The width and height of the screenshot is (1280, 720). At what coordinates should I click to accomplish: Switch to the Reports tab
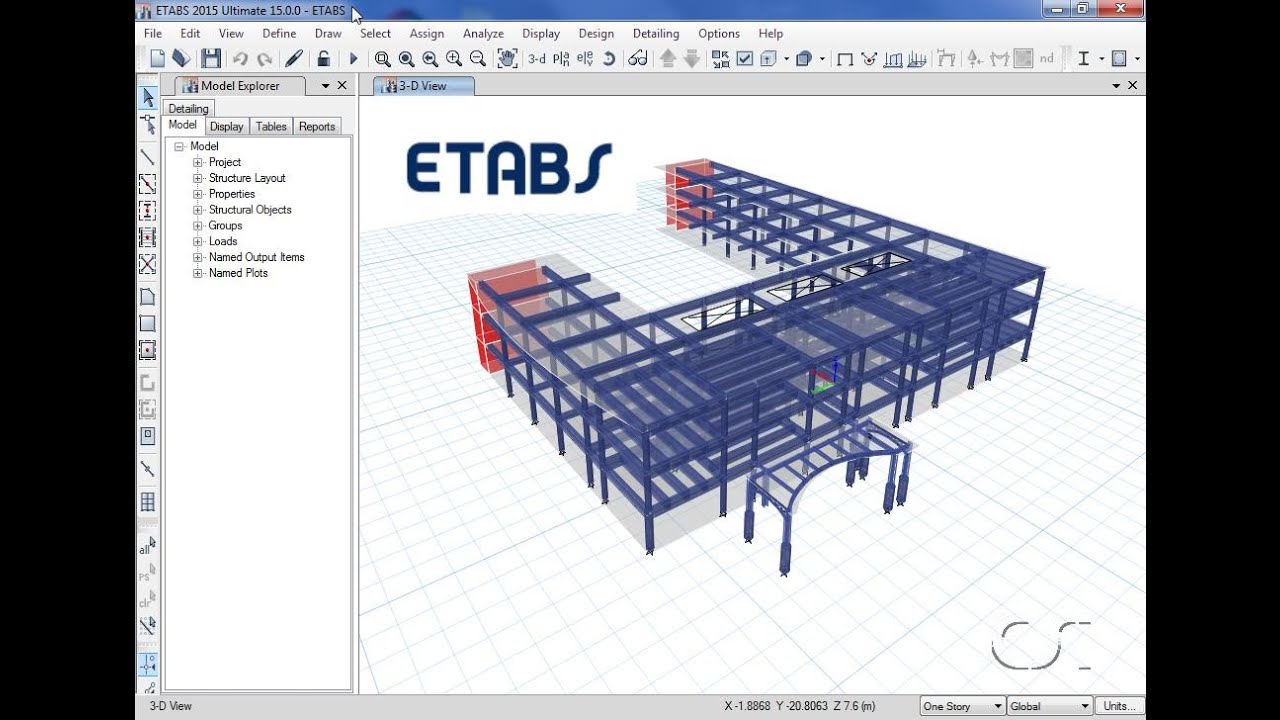click(x=317, y=126)
